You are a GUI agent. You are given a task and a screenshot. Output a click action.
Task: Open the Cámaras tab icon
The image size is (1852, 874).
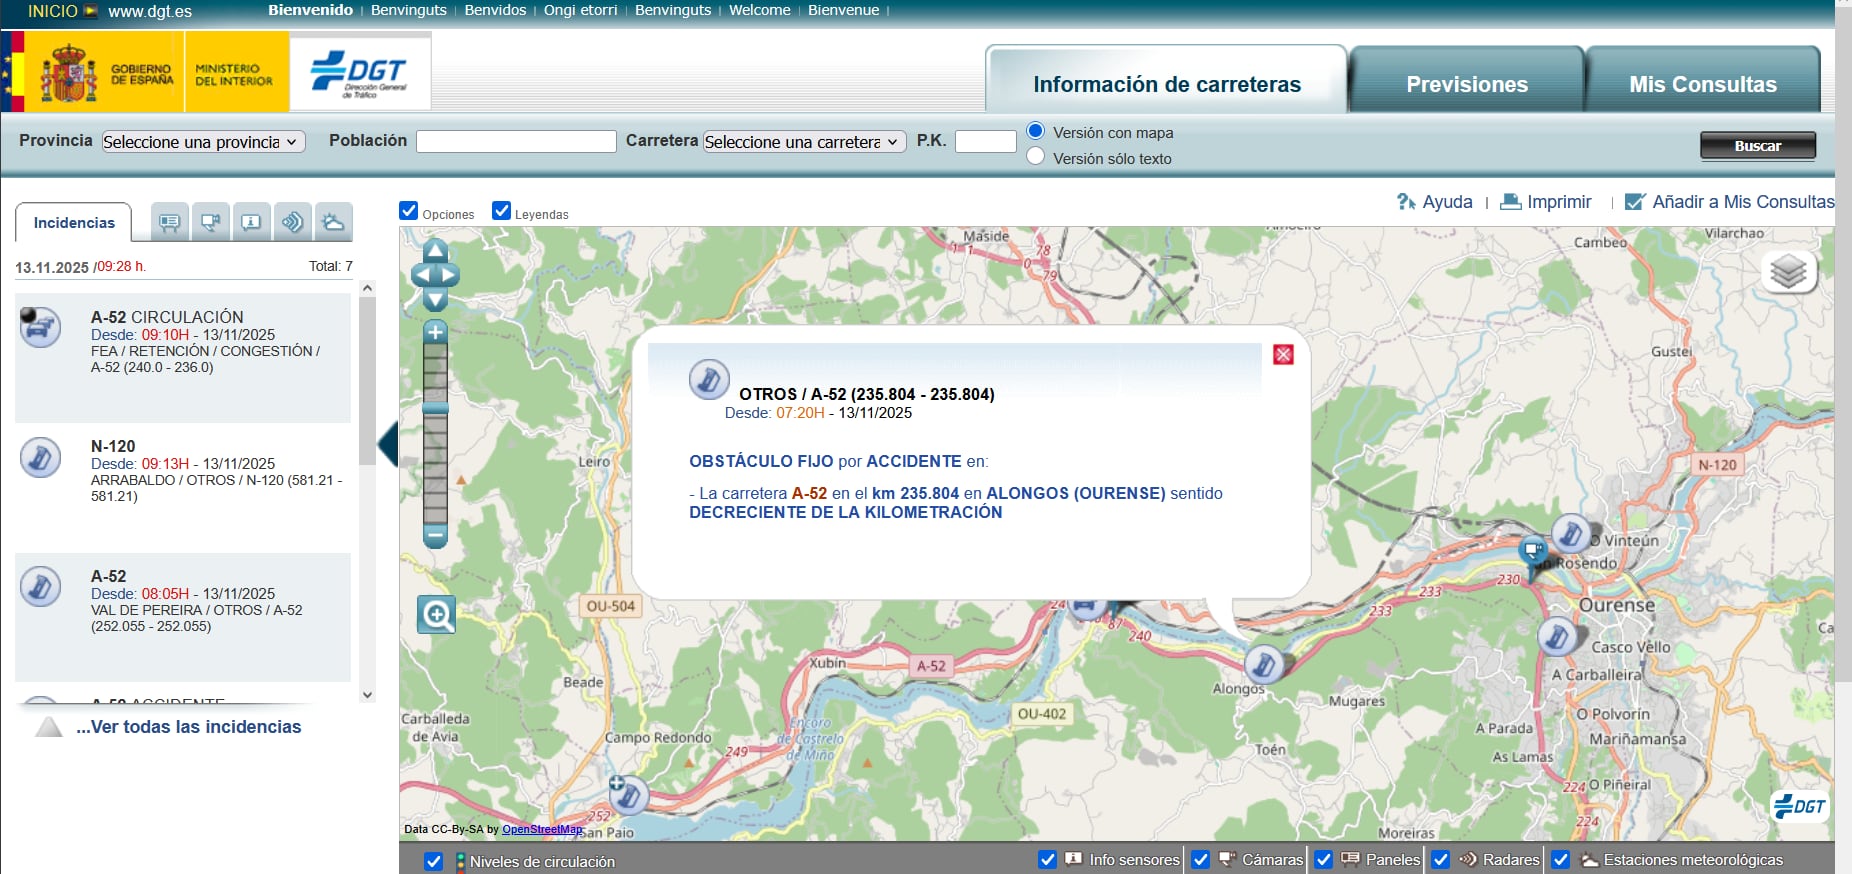click(x=210, y=222)
